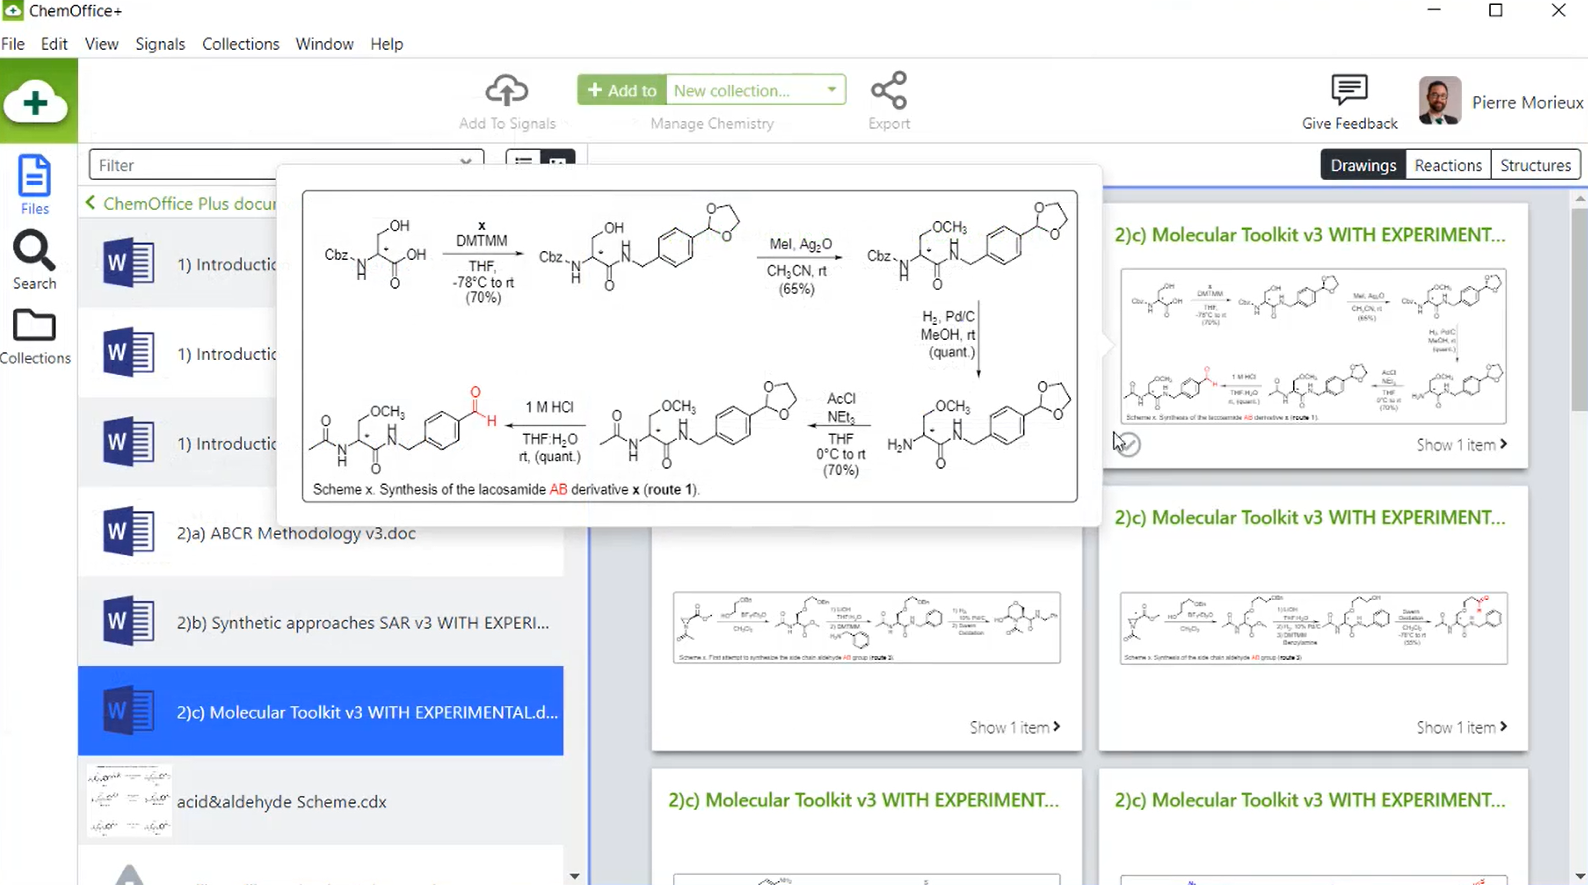The height and width of the screenshot is (885, 1588).
Task: Click the Give Feedback speech bubble icon
Action: [x=1349, y=91]
